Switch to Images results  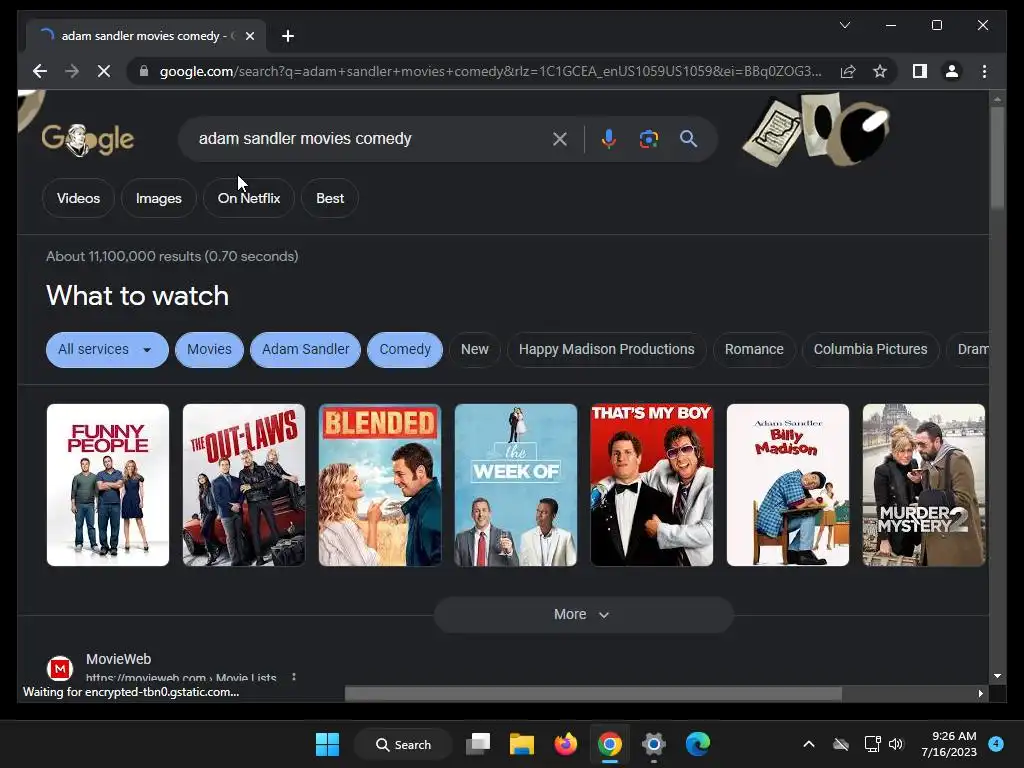point(159,198)
